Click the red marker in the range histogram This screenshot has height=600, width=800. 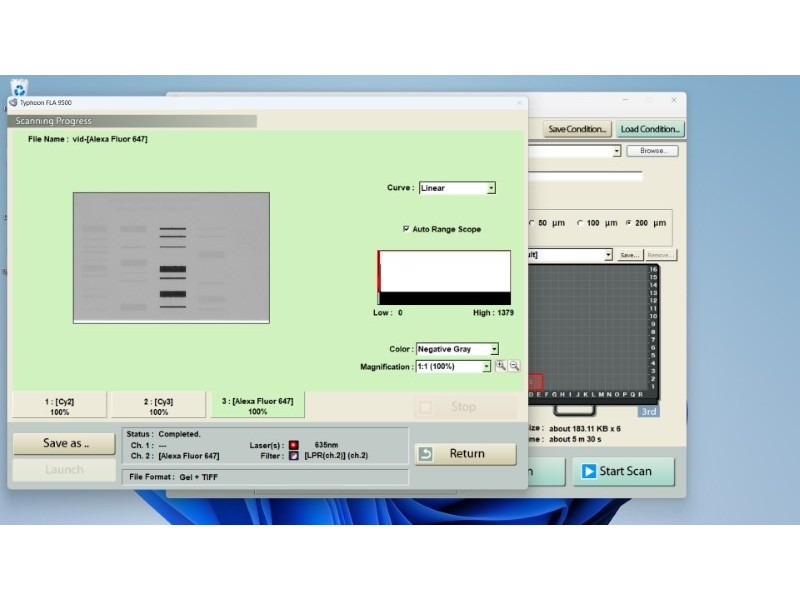[x=379, y=271]
